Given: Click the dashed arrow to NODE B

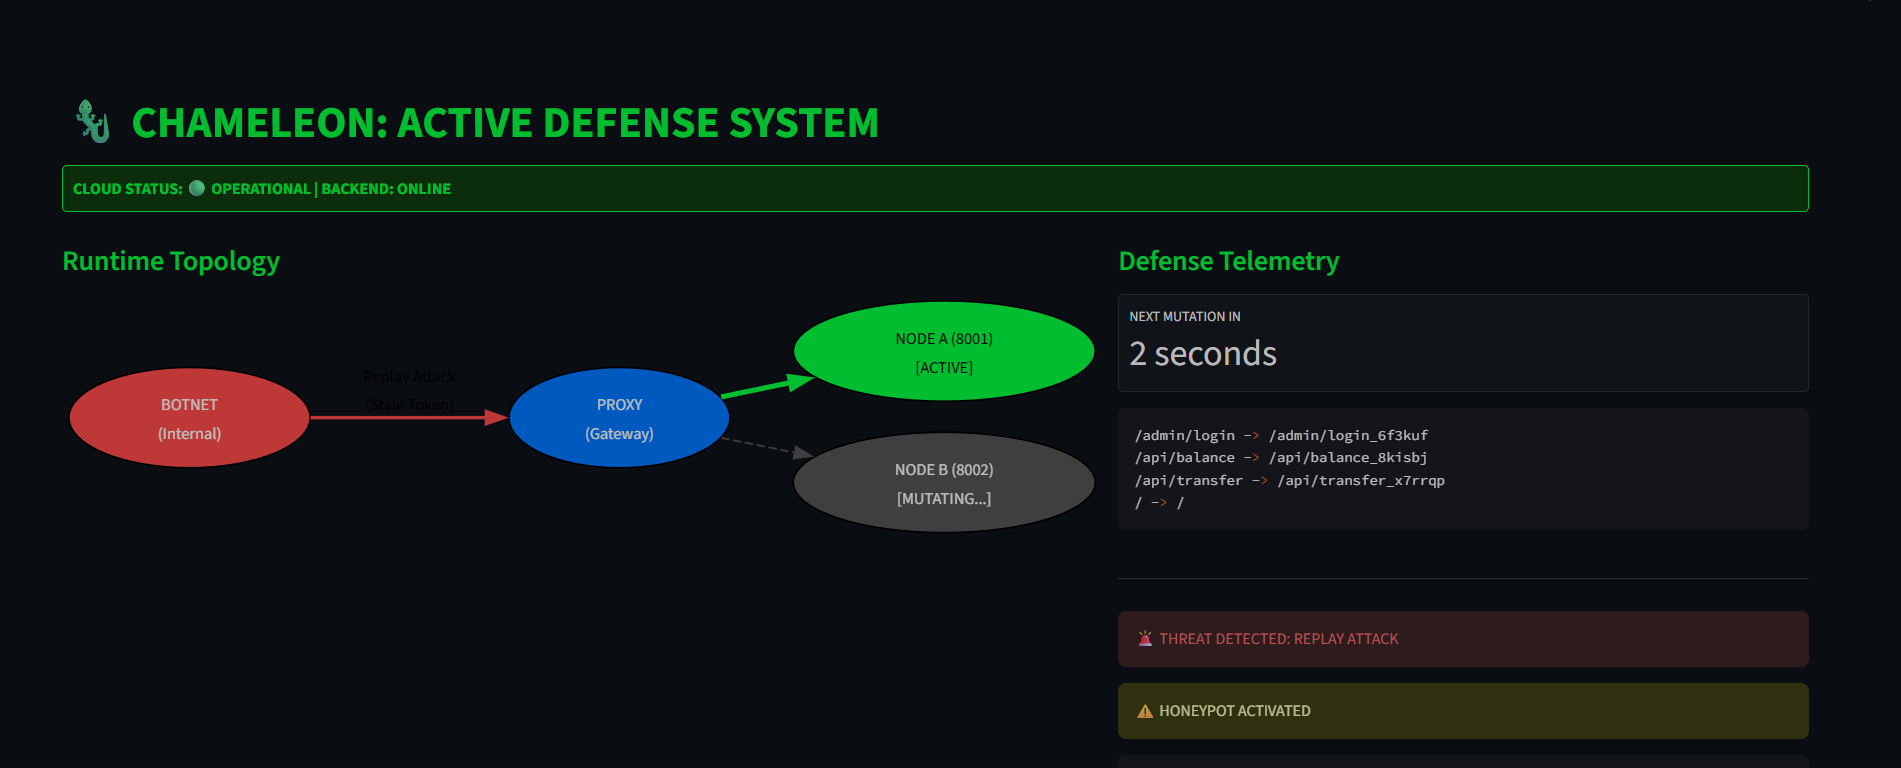Looking at the screenshot, I should (767, 448).
